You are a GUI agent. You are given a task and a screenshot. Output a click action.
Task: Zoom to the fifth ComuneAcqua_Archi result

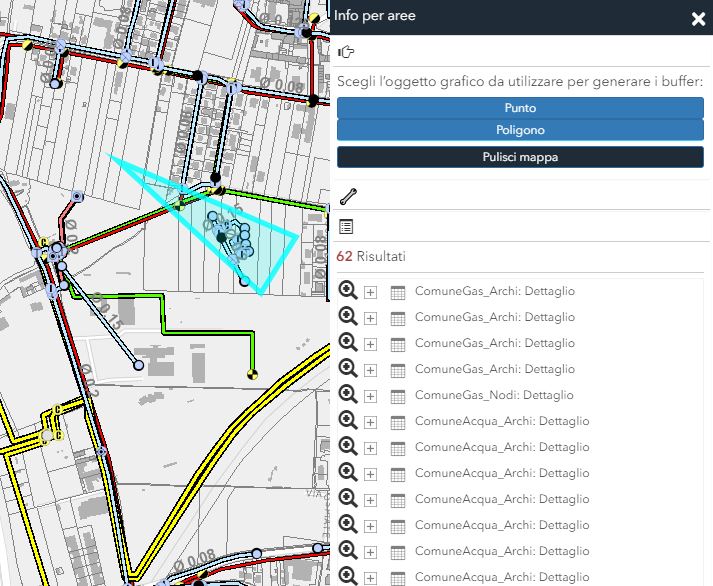click(348, 524)
